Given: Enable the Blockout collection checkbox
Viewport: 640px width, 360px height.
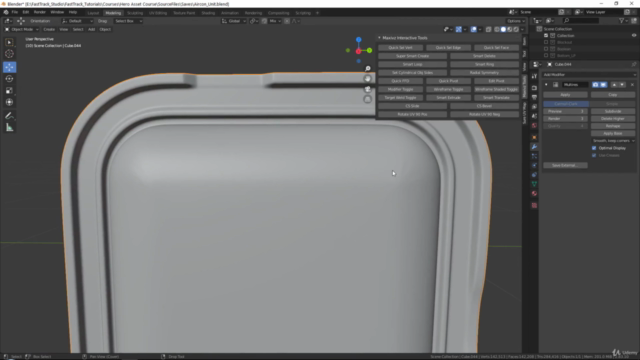Looking at the screenshot, I should click(x=546, y=42).
